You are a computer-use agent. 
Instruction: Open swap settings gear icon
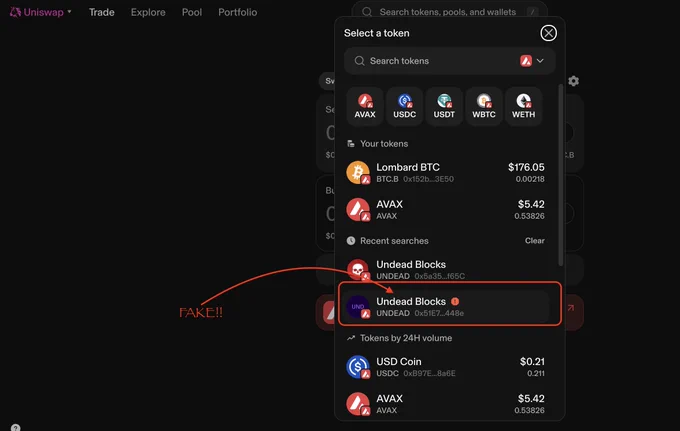573,81
